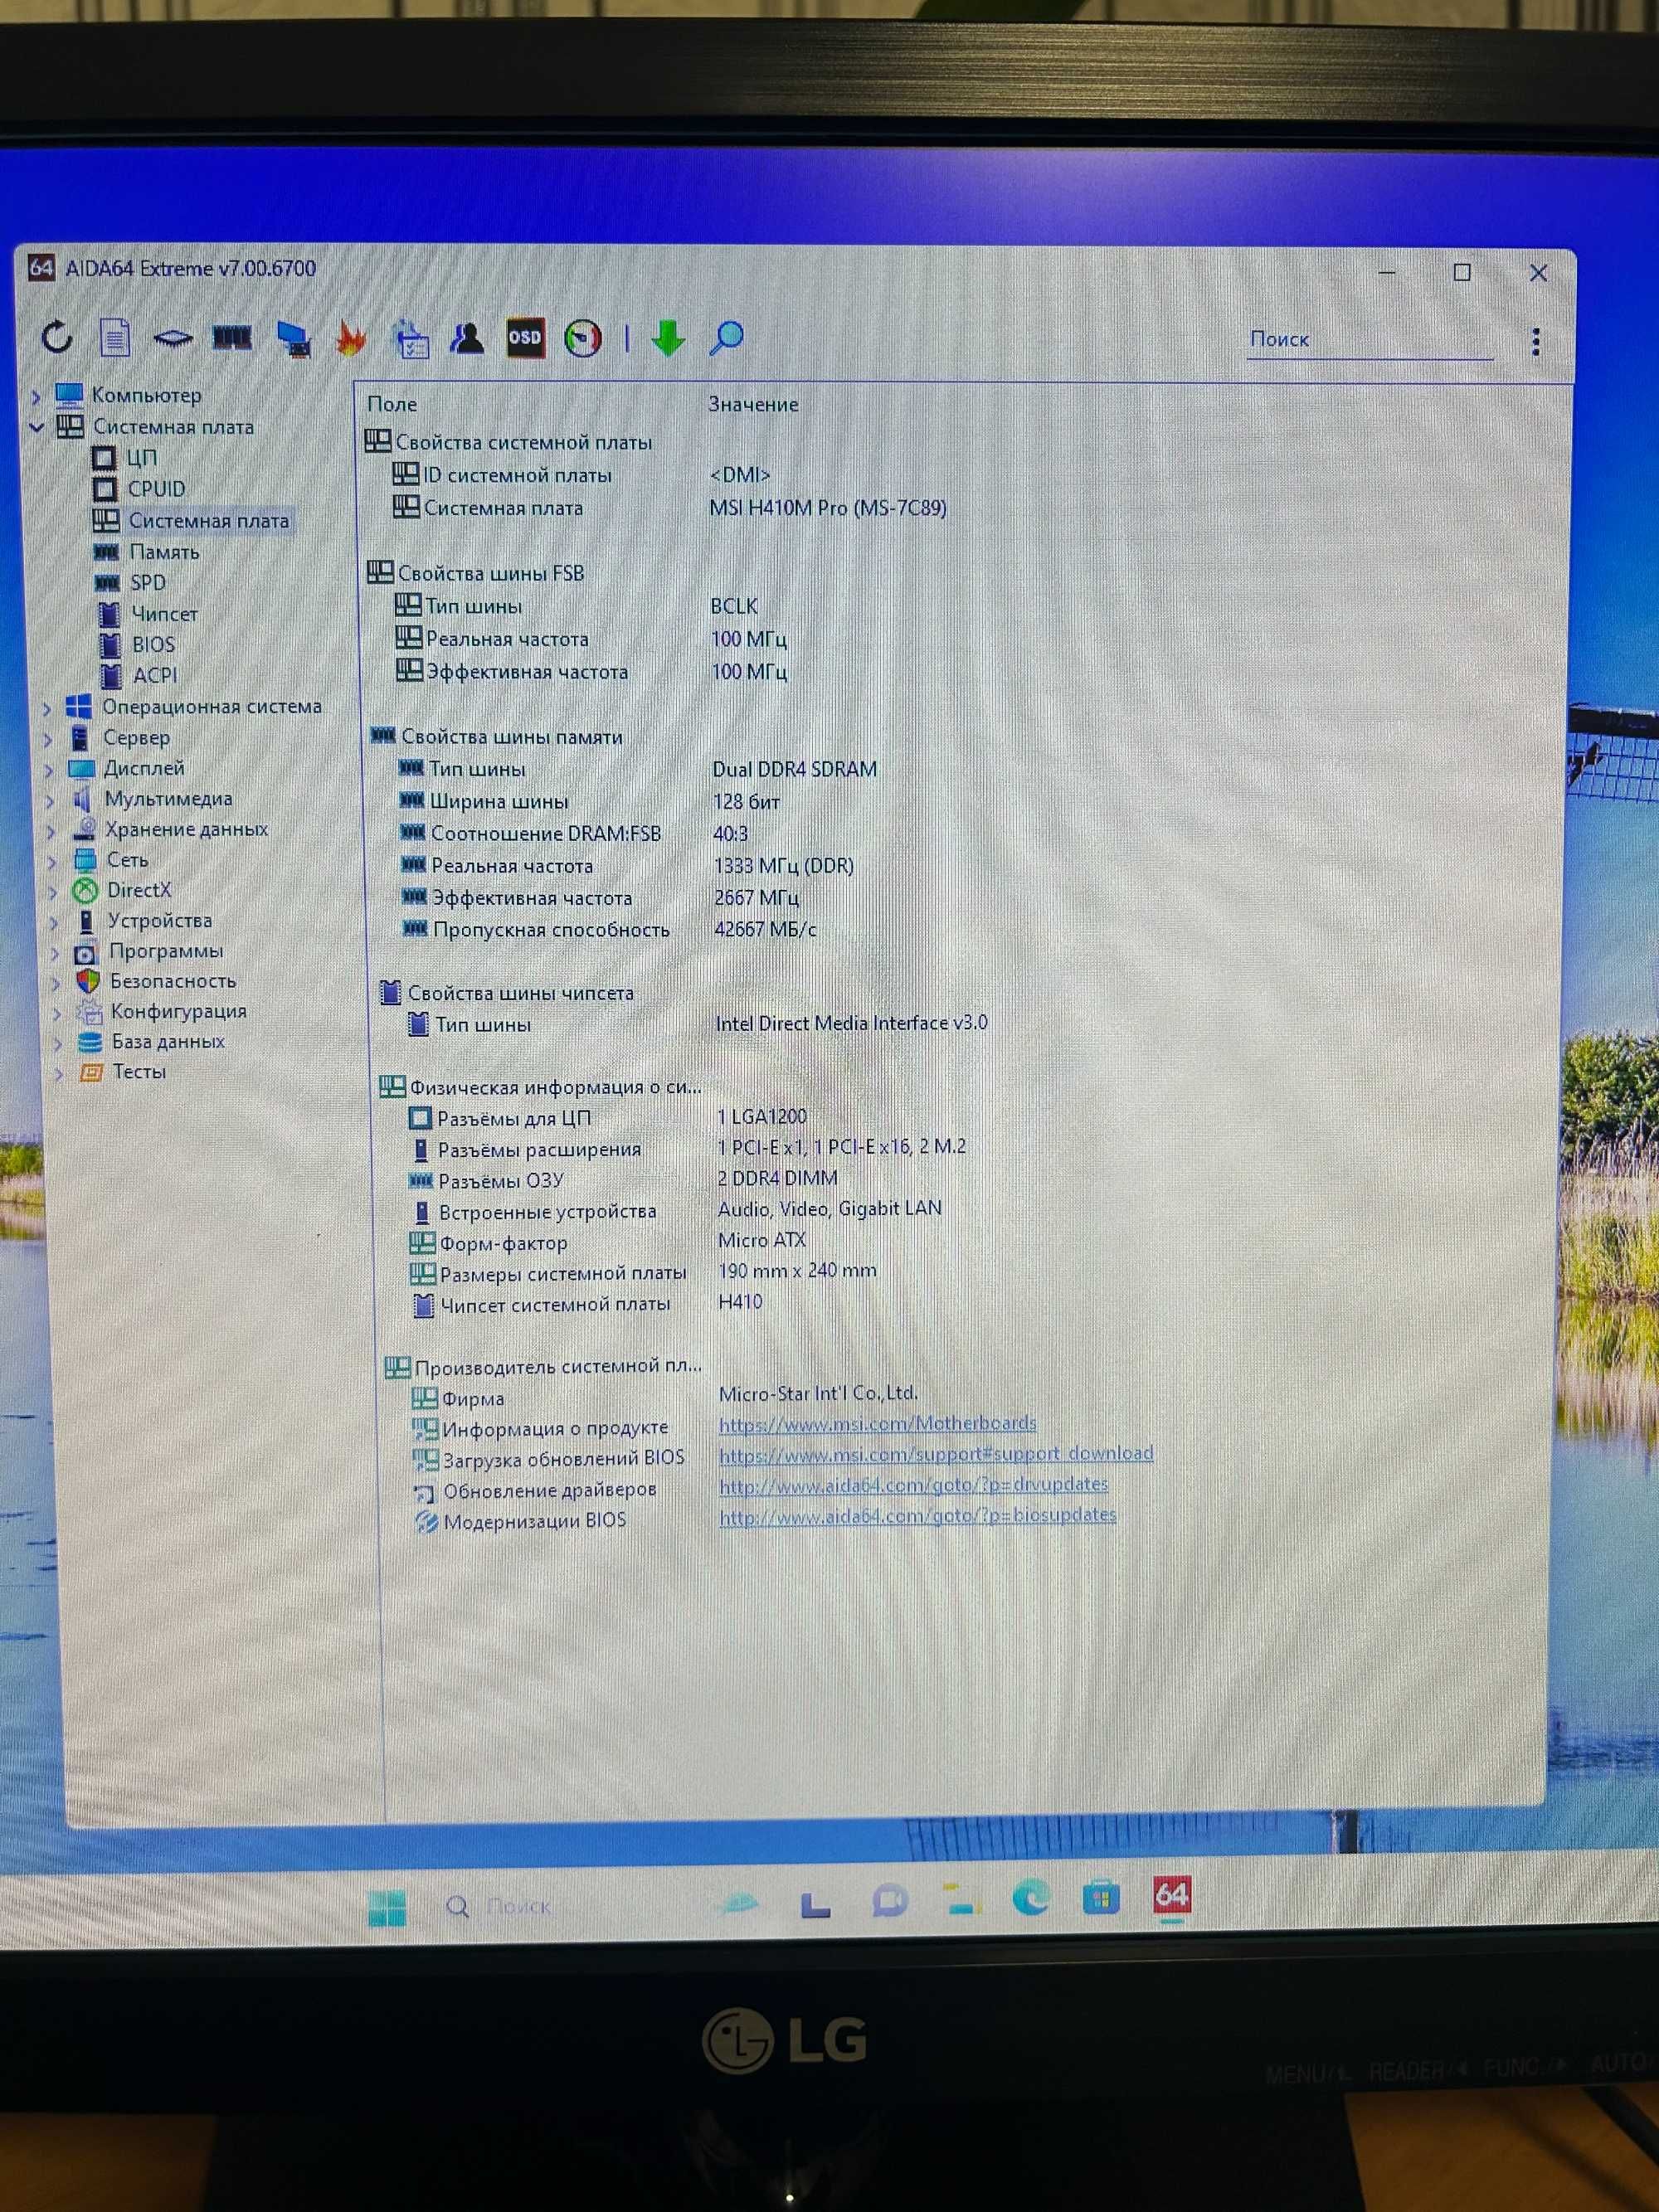The width and height of the screenshot is (1659, 2212).
Task: Expand the Хранение данных node
Action: pyautogui.click(x=51, y=831)
